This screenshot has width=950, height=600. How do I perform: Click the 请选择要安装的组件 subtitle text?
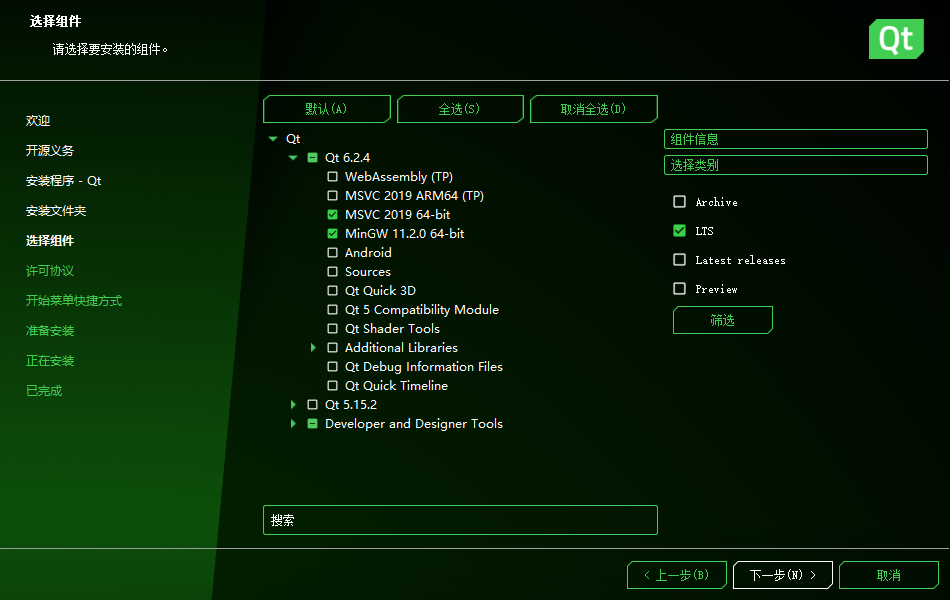(110, 50)
